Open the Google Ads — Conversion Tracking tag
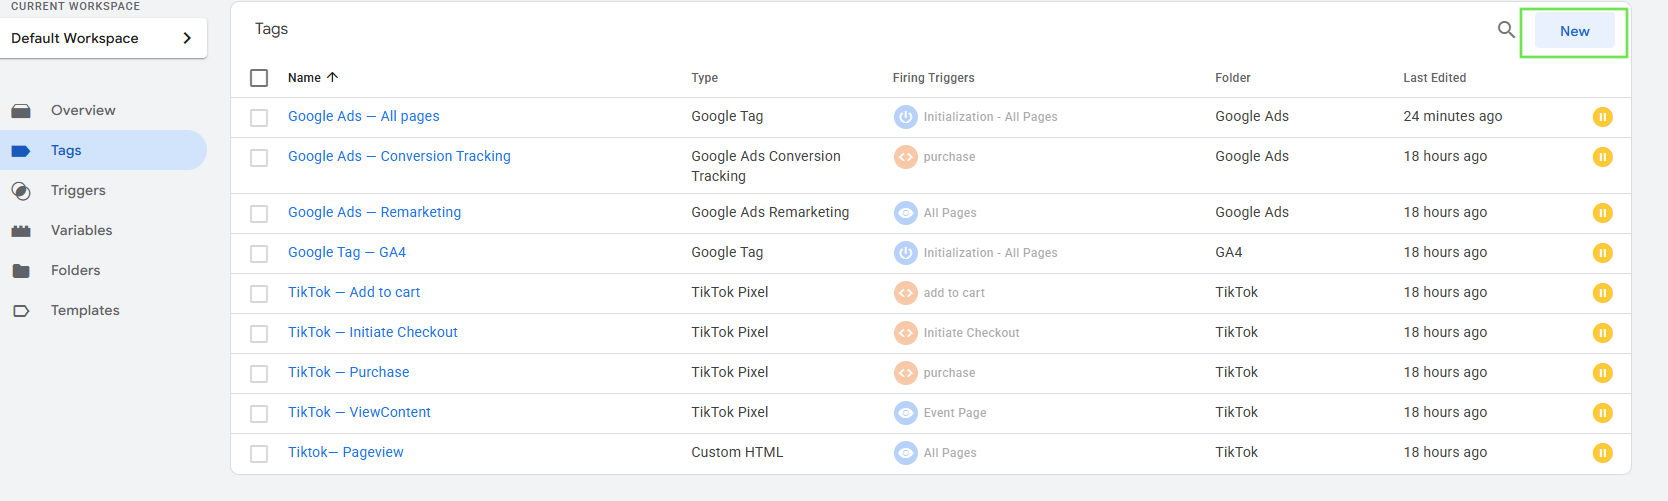 point(399,156)
